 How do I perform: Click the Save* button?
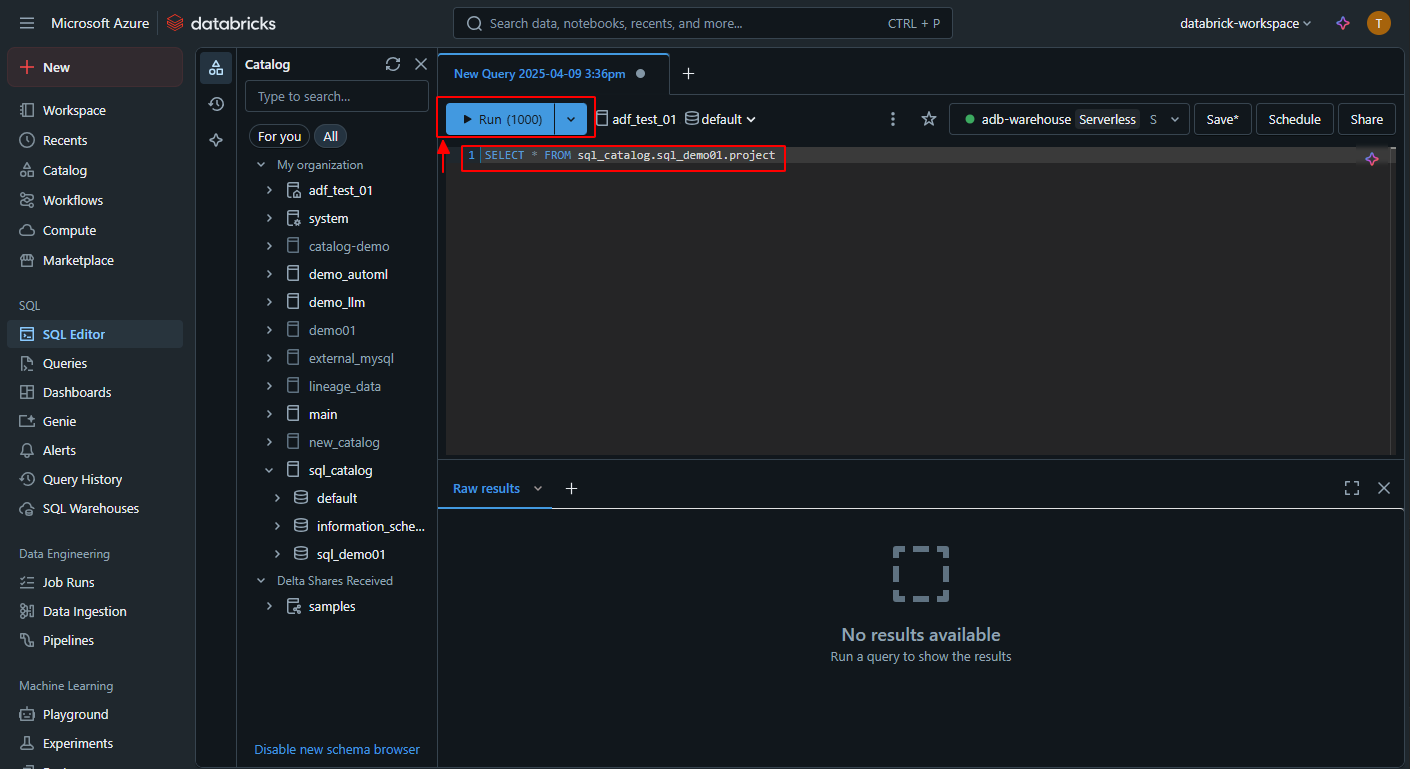point(1222,119)
